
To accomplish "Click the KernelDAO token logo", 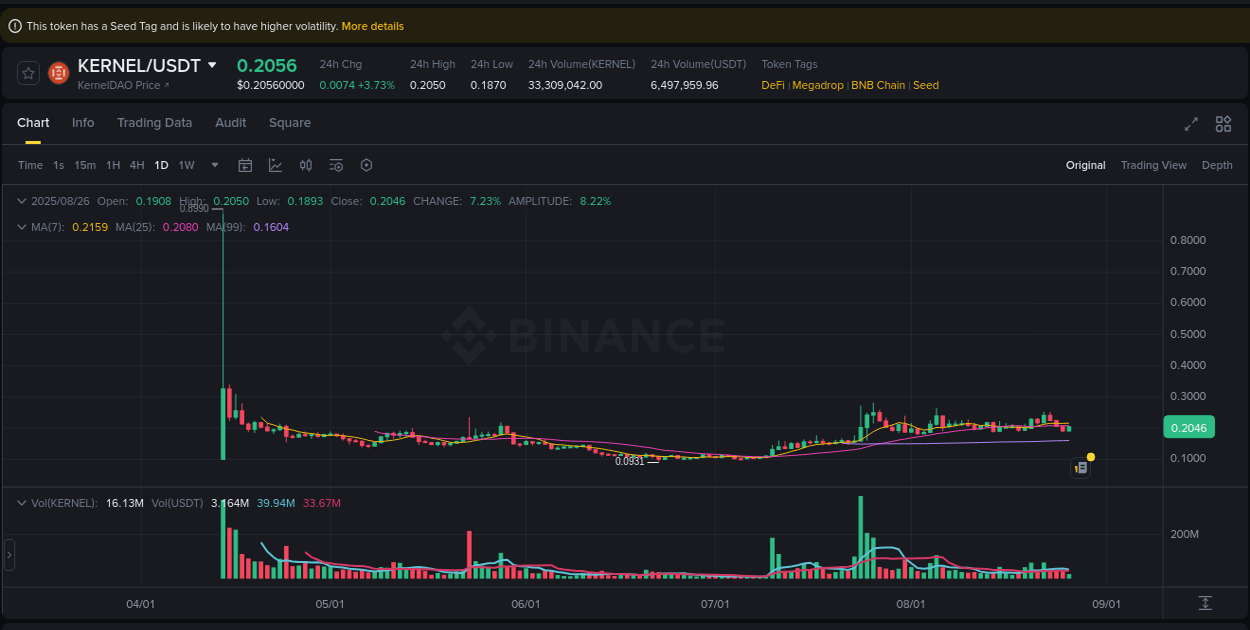I will click(58, 72).
